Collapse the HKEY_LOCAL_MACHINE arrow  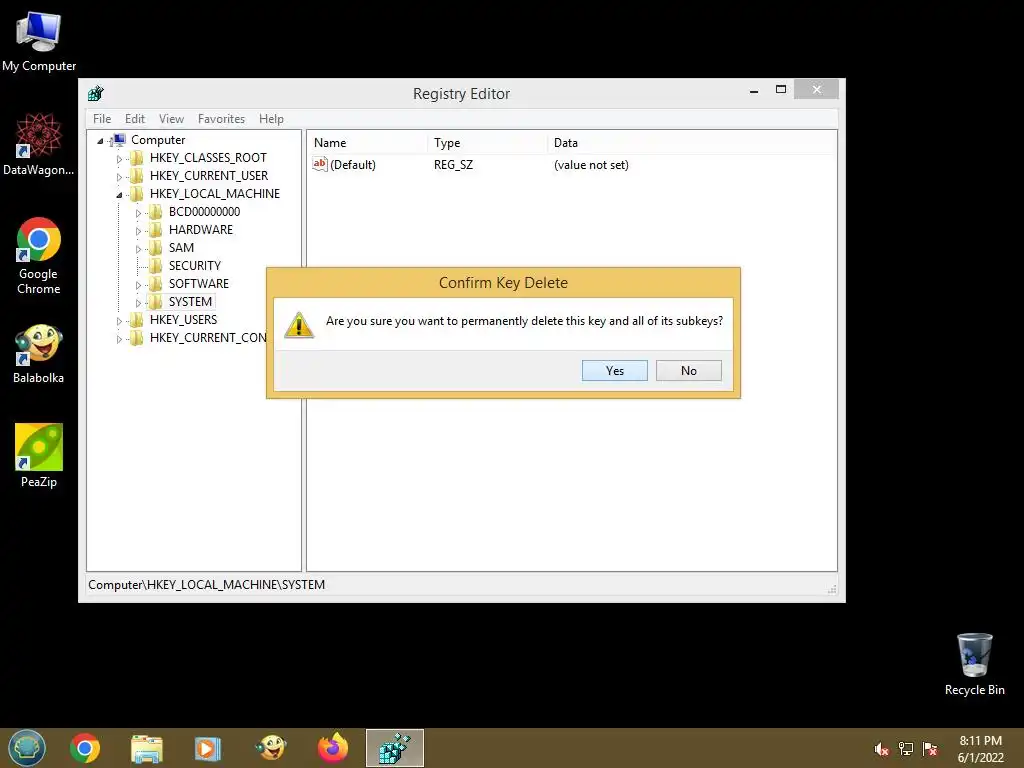coord(119,195)
